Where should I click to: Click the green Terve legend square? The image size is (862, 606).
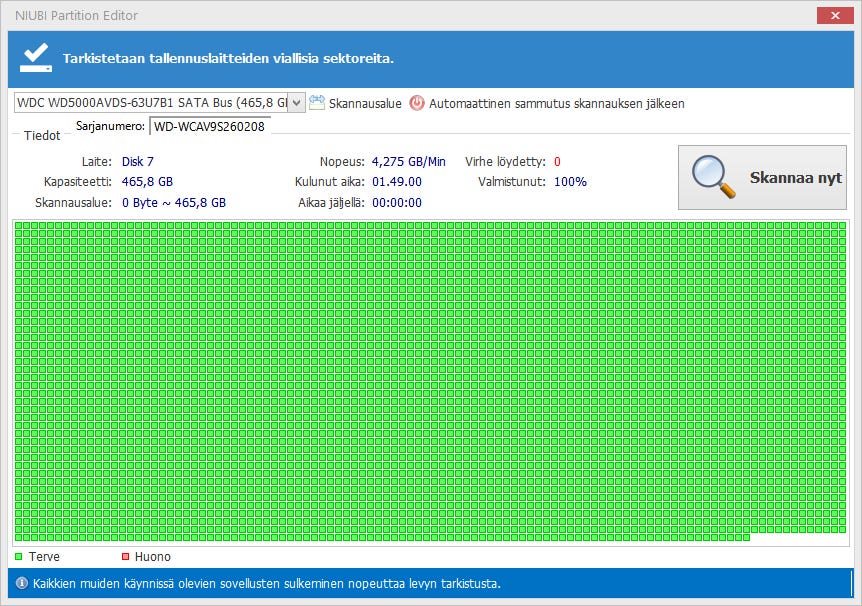point(19,557)
